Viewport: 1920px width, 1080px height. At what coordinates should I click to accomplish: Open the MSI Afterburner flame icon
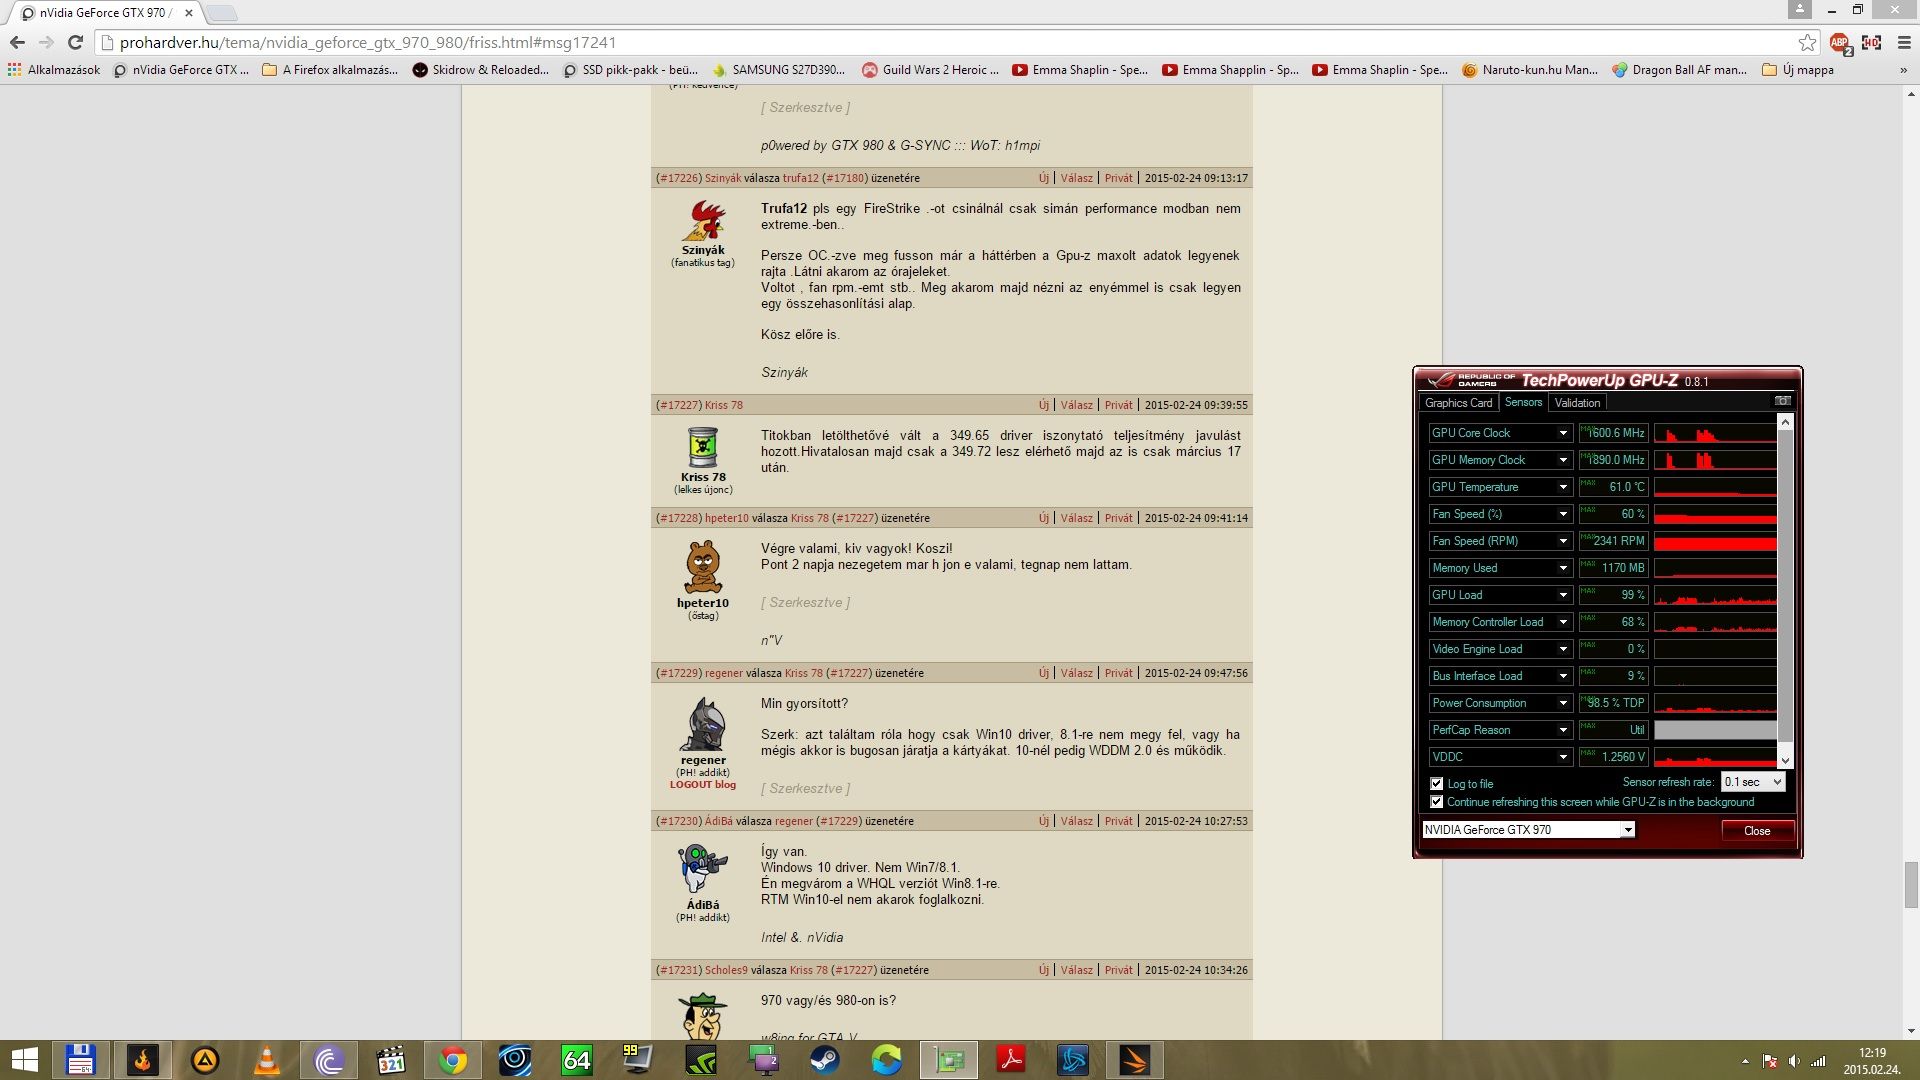coord(143,1060)
